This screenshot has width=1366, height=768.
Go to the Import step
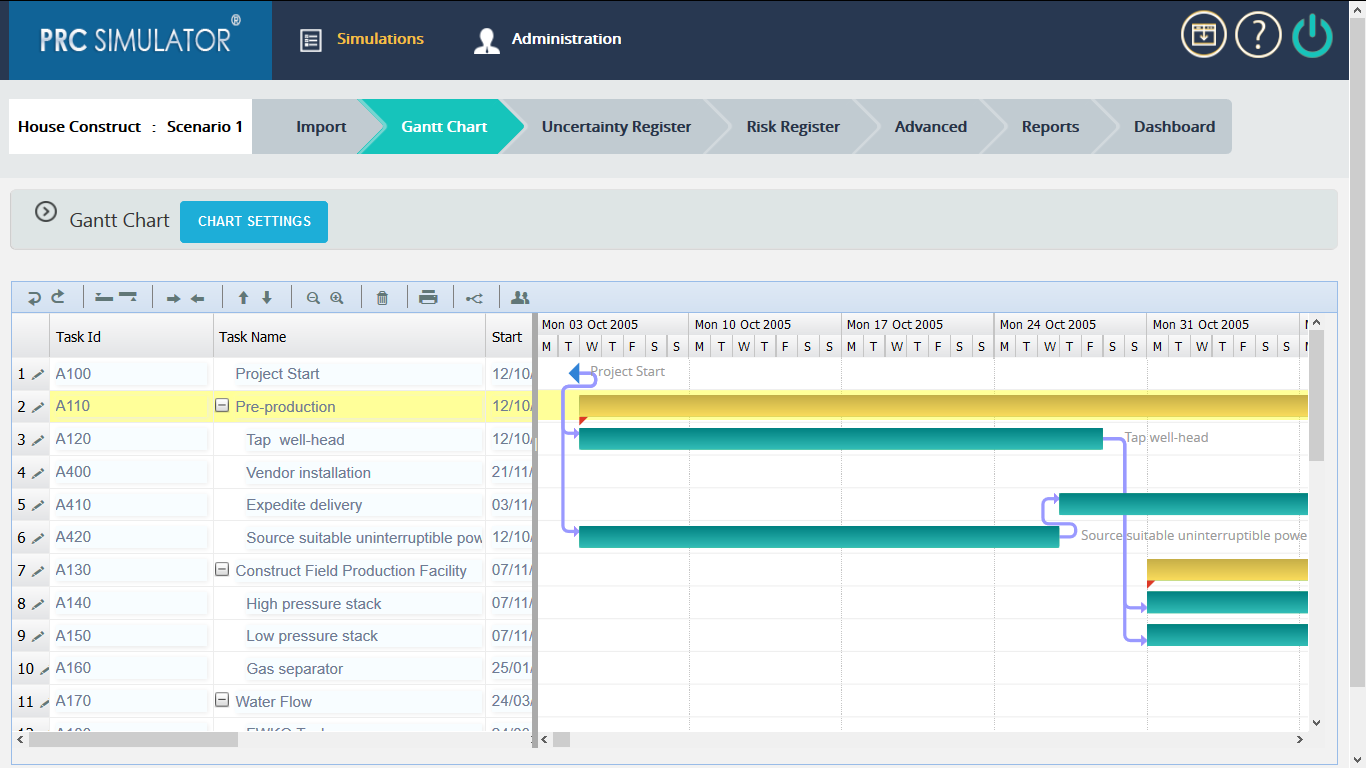click(x=321, y=127)
